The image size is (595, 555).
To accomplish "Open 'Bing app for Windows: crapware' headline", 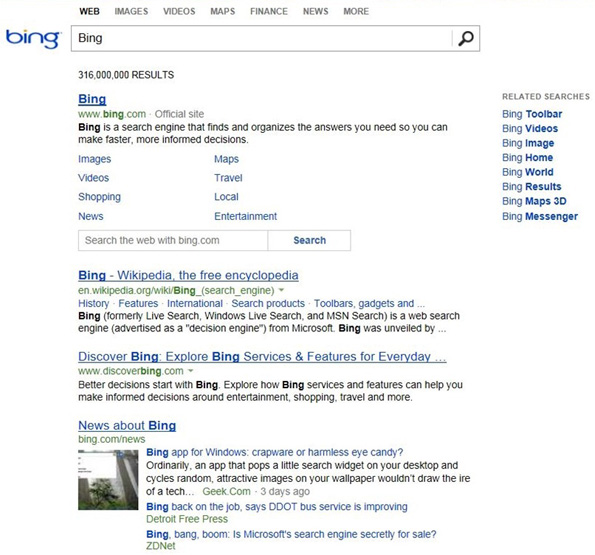I will 274,452.
